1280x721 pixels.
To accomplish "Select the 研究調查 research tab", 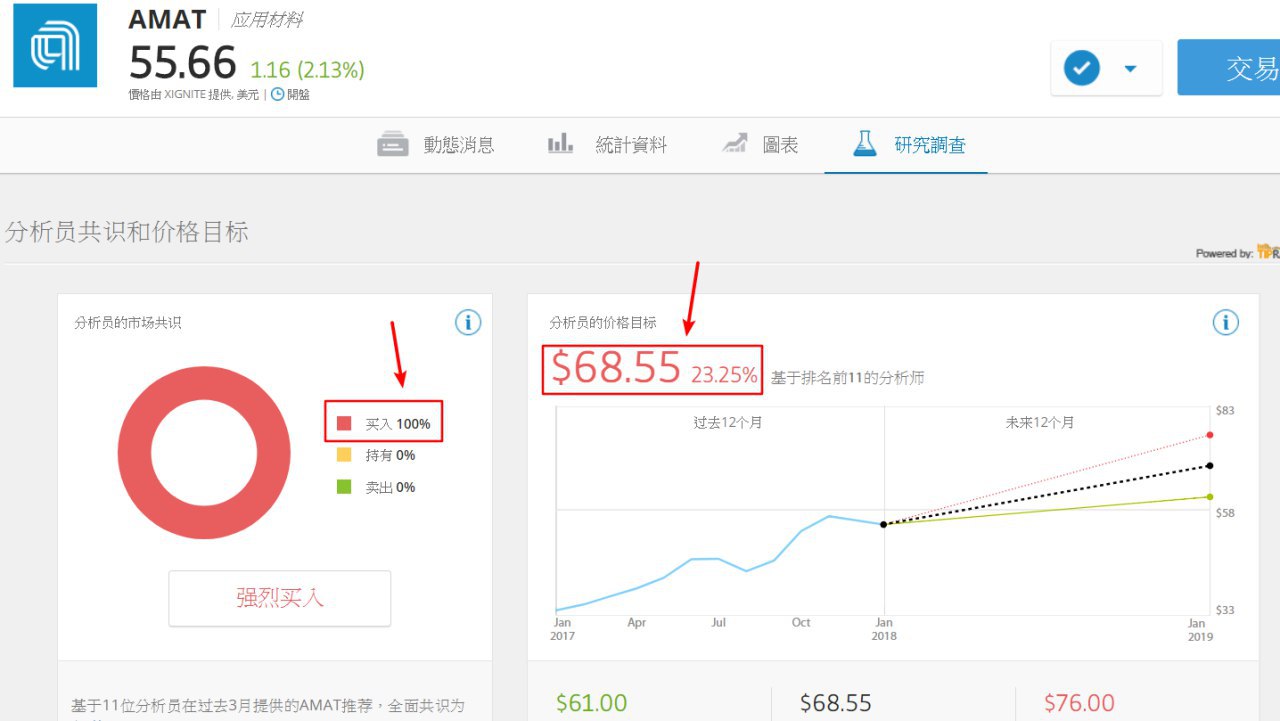I will [908, 145].
